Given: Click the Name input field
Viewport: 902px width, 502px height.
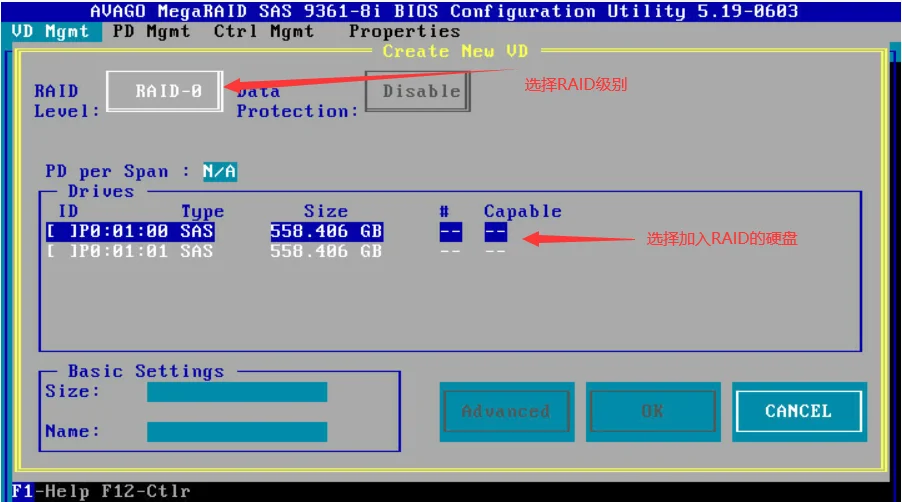Looking at the screenshot, I should [x=237, y=432].
